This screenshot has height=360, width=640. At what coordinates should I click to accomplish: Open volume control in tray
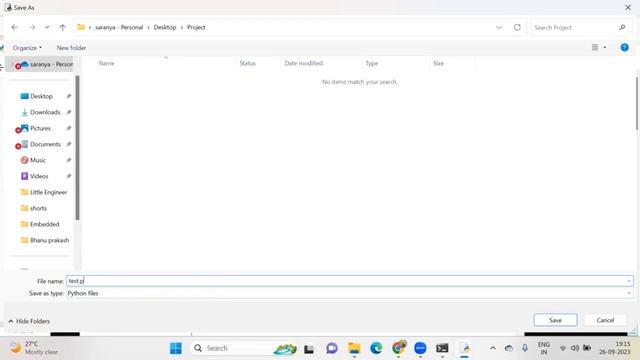[575, 348]
